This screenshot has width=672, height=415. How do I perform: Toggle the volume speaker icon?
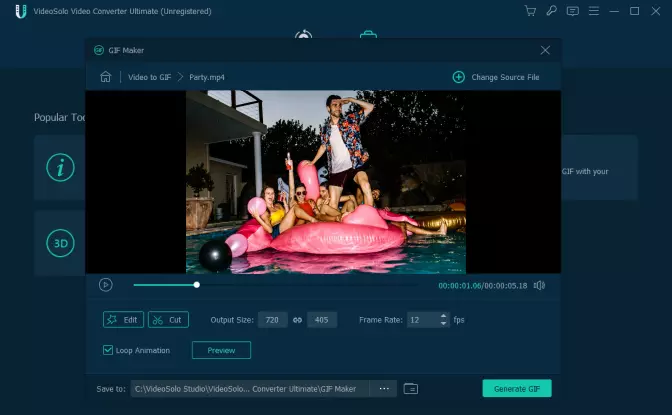pyautogui.click(x=540, y=286)
